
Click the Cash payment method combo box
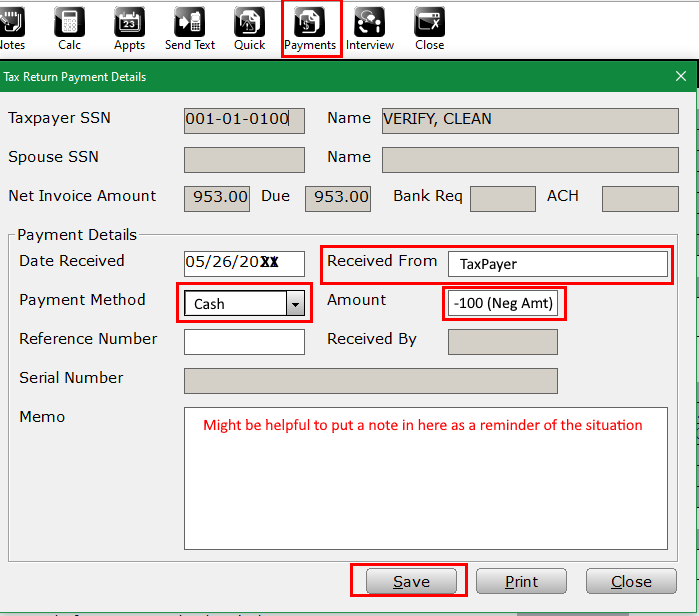(x=235, y=304)
